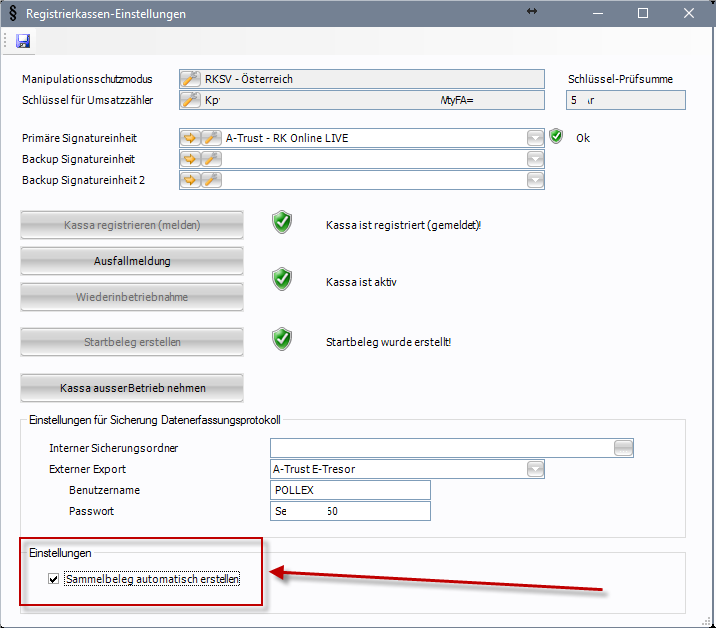Click the save disk icon in toolbar
This screenshot has width=716, height=628.
coord(23,41)
